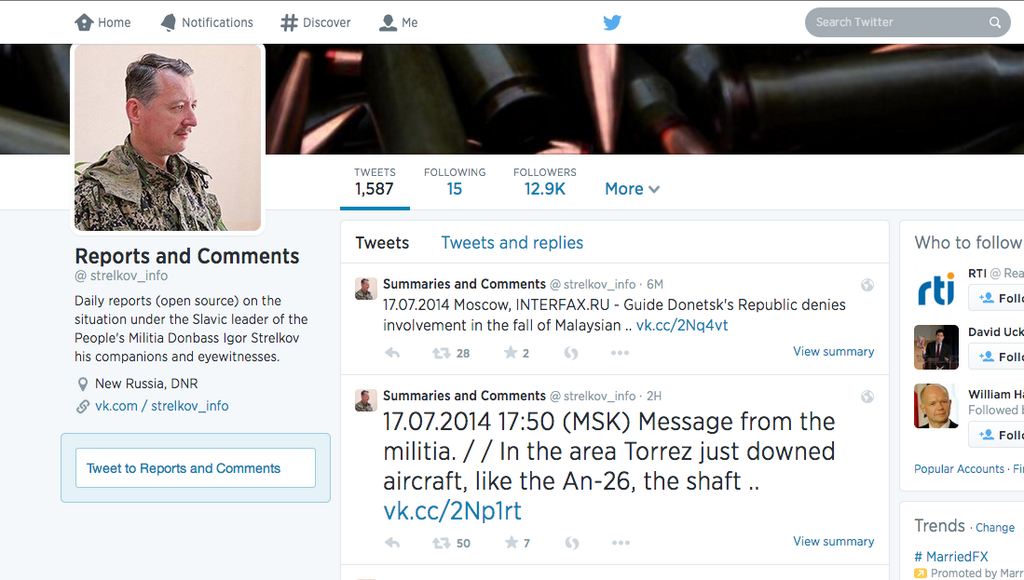Click the Twitter bird logo
1024x580 pixels.
coord(612,22)
